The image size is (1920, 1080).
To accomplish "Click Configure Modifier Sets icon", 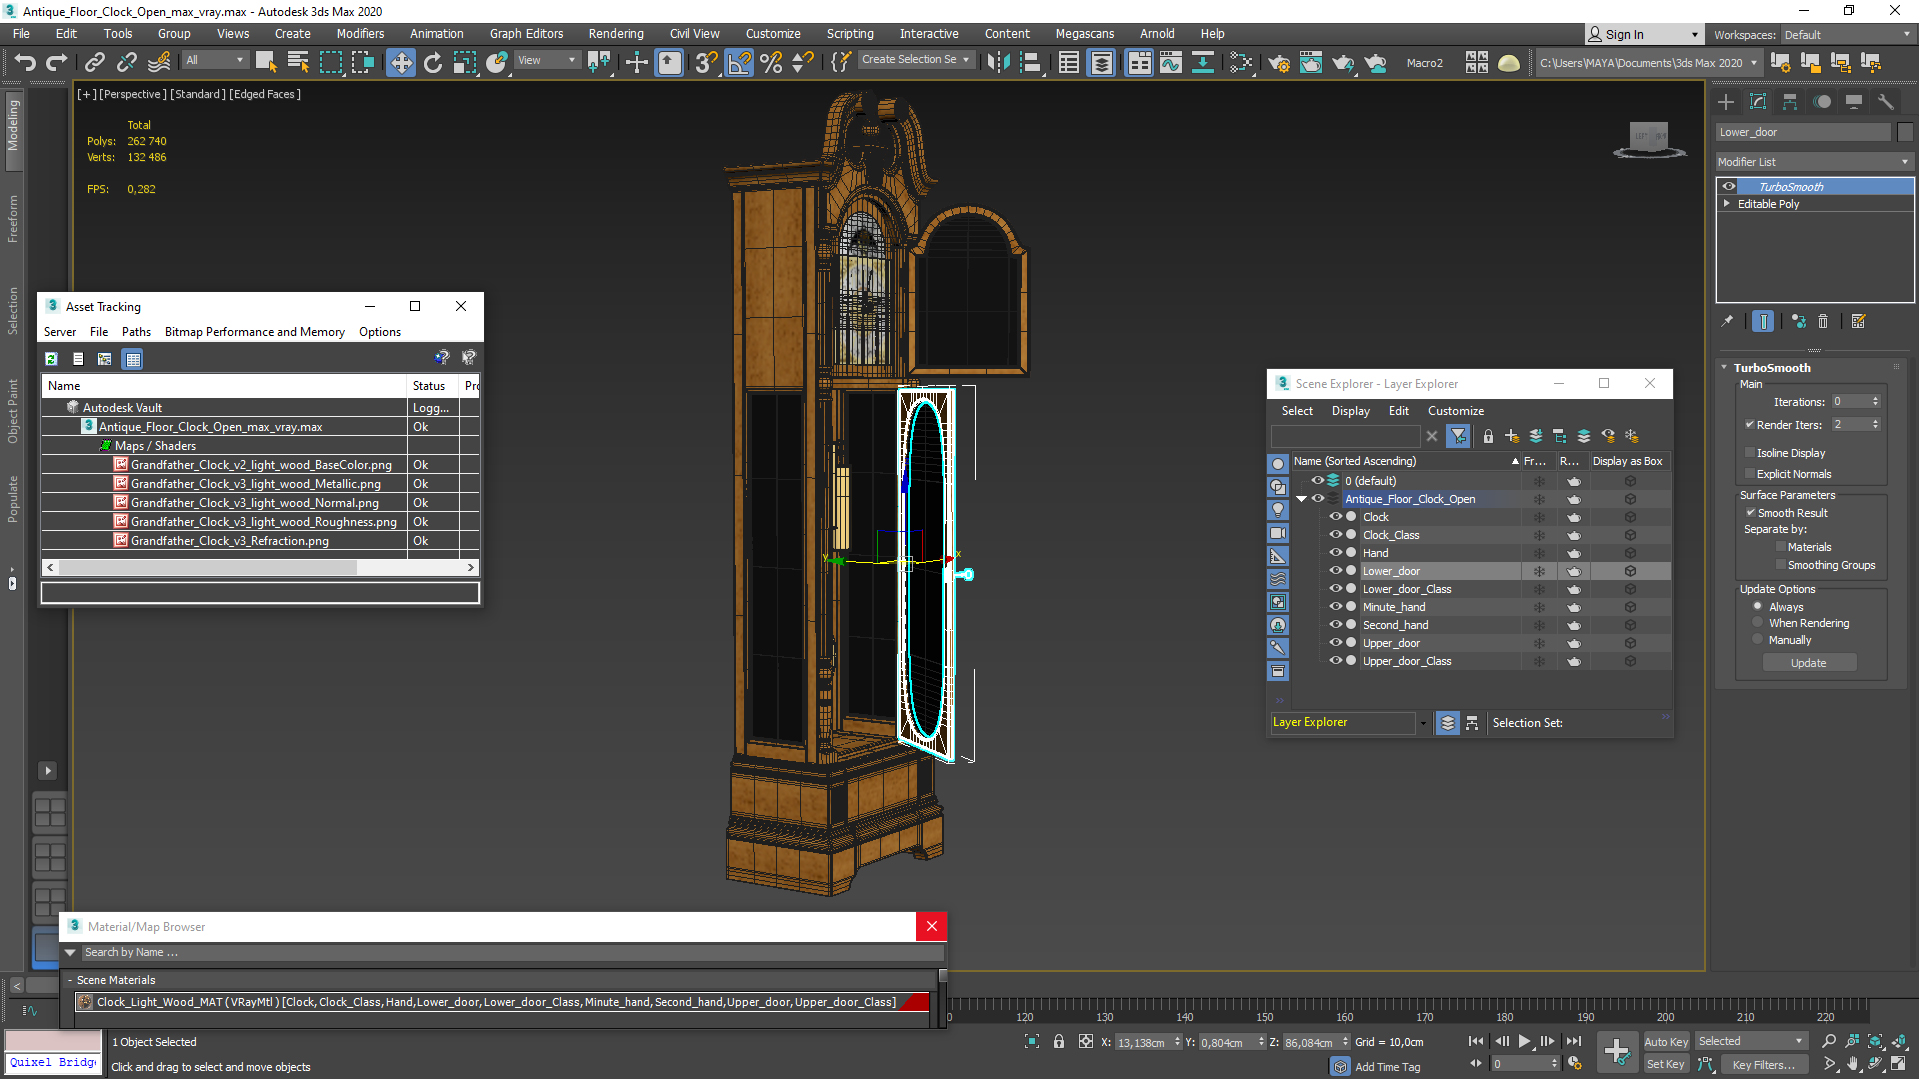I will 1859,321.
